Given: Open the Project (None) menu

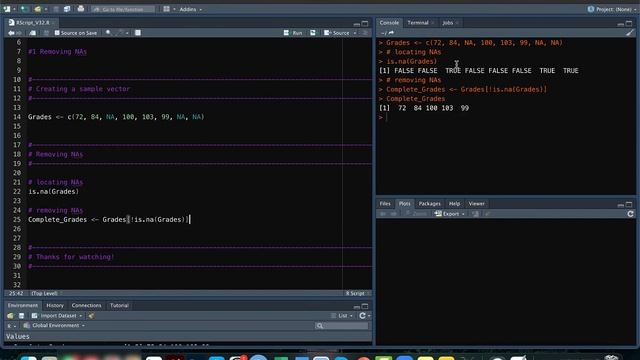Looking at the screenshot, I should (x=611, y=9).
